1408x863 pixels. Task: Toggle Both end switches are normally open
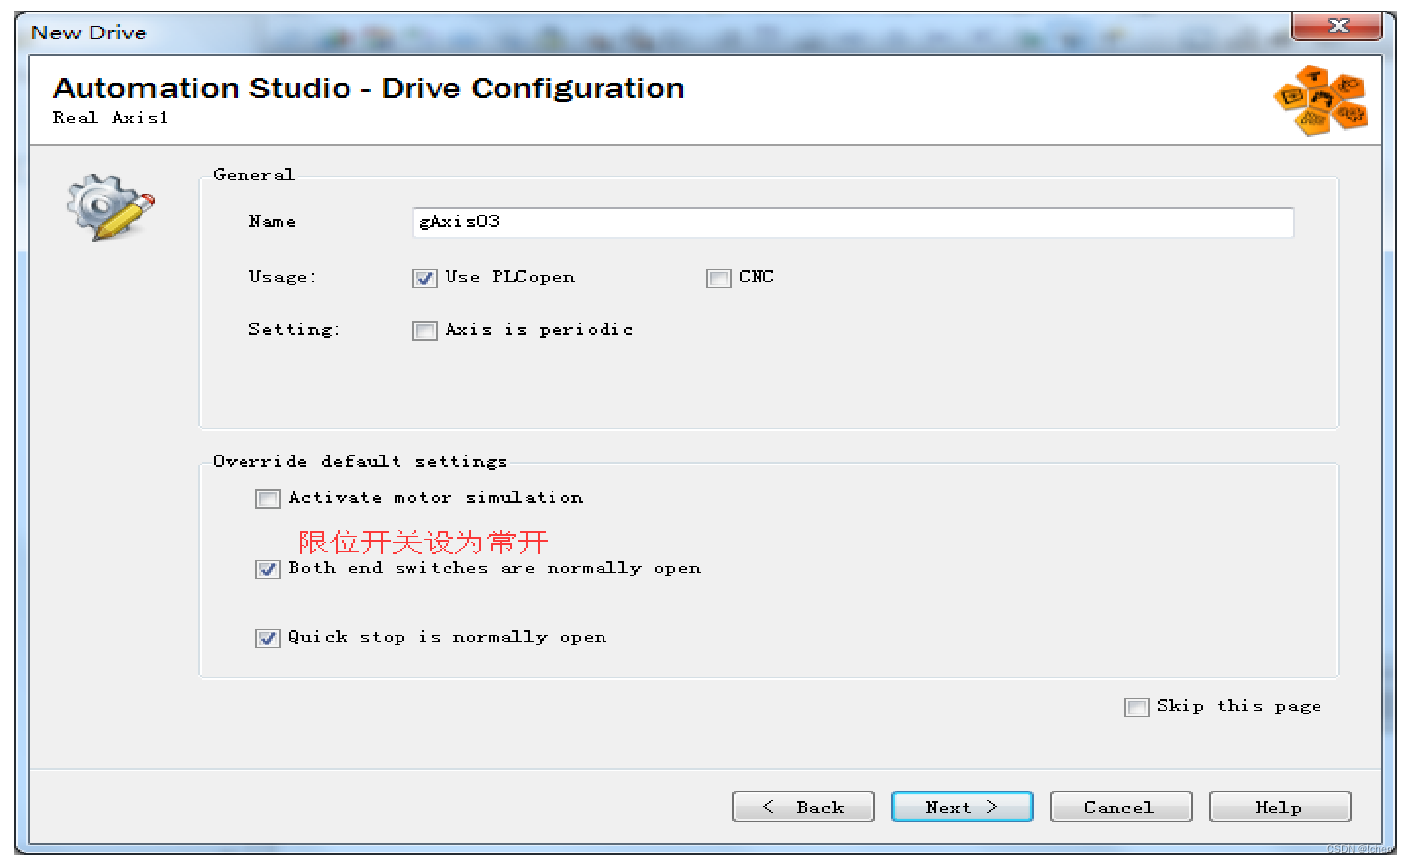(x=268, y=569)
